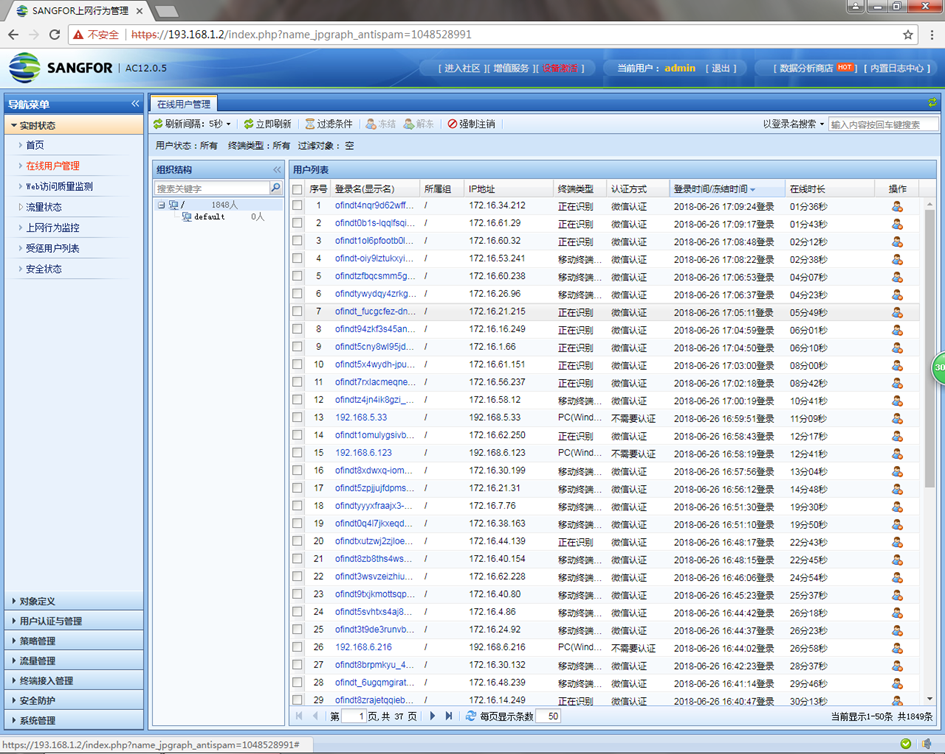This screenshot has width=945, height=754.
Task: Click the 每页显示条数 page size field
Action: [548, 716]
